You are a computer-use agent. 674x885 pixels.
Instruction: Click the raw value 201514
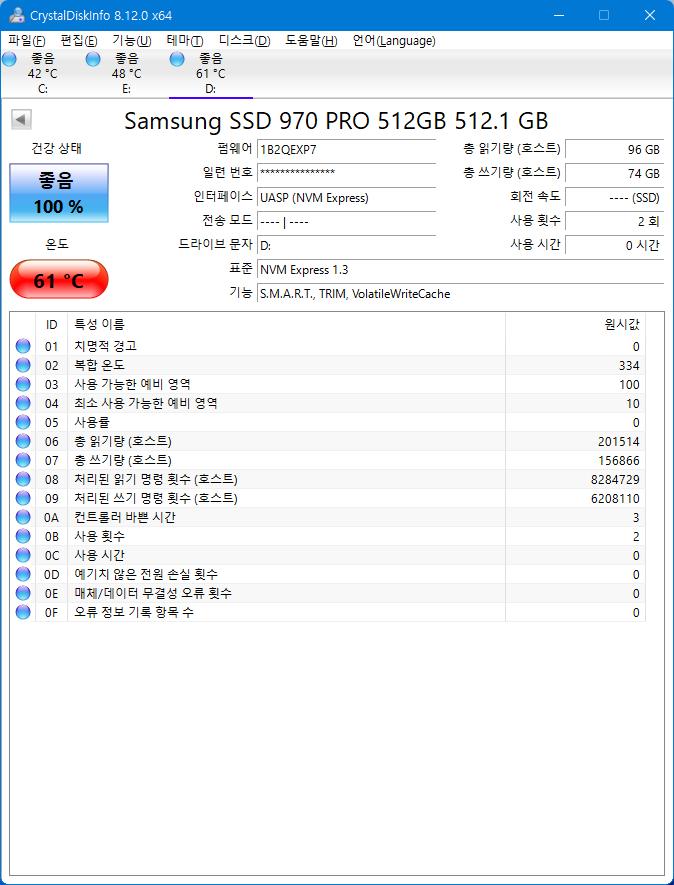click(x=619, y=441)
